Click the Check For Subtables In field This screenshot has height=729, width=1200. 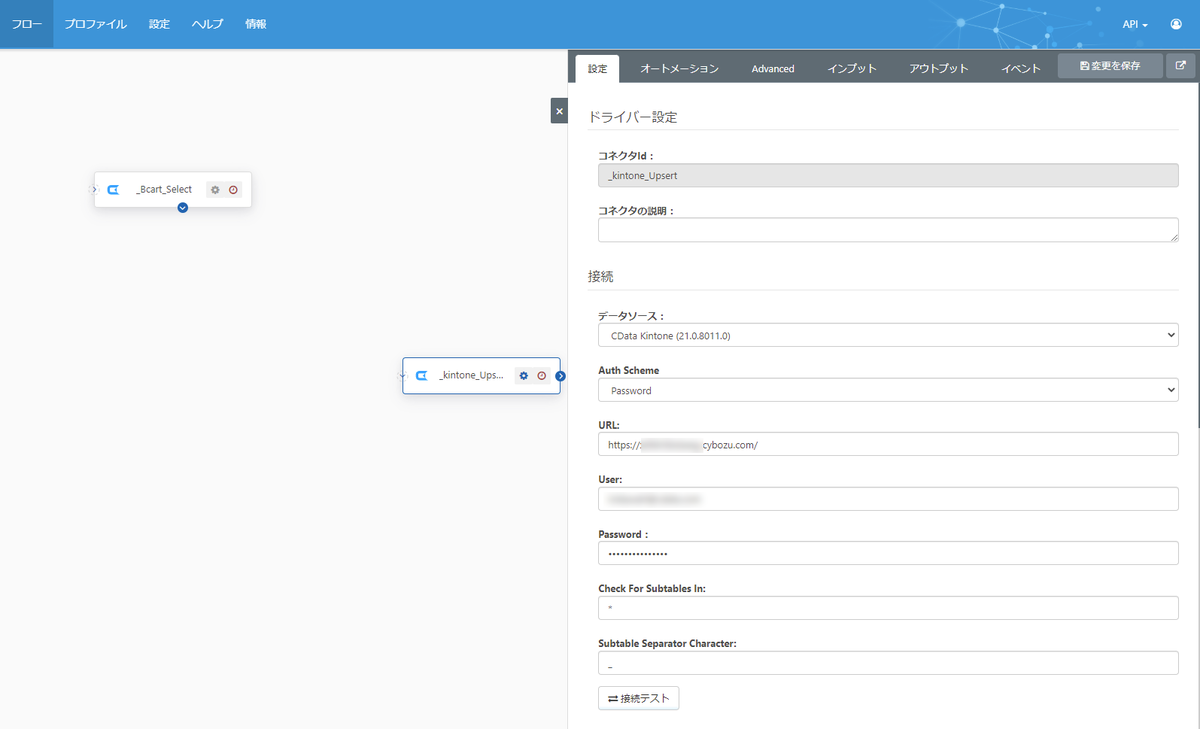(x=888, y=608)
